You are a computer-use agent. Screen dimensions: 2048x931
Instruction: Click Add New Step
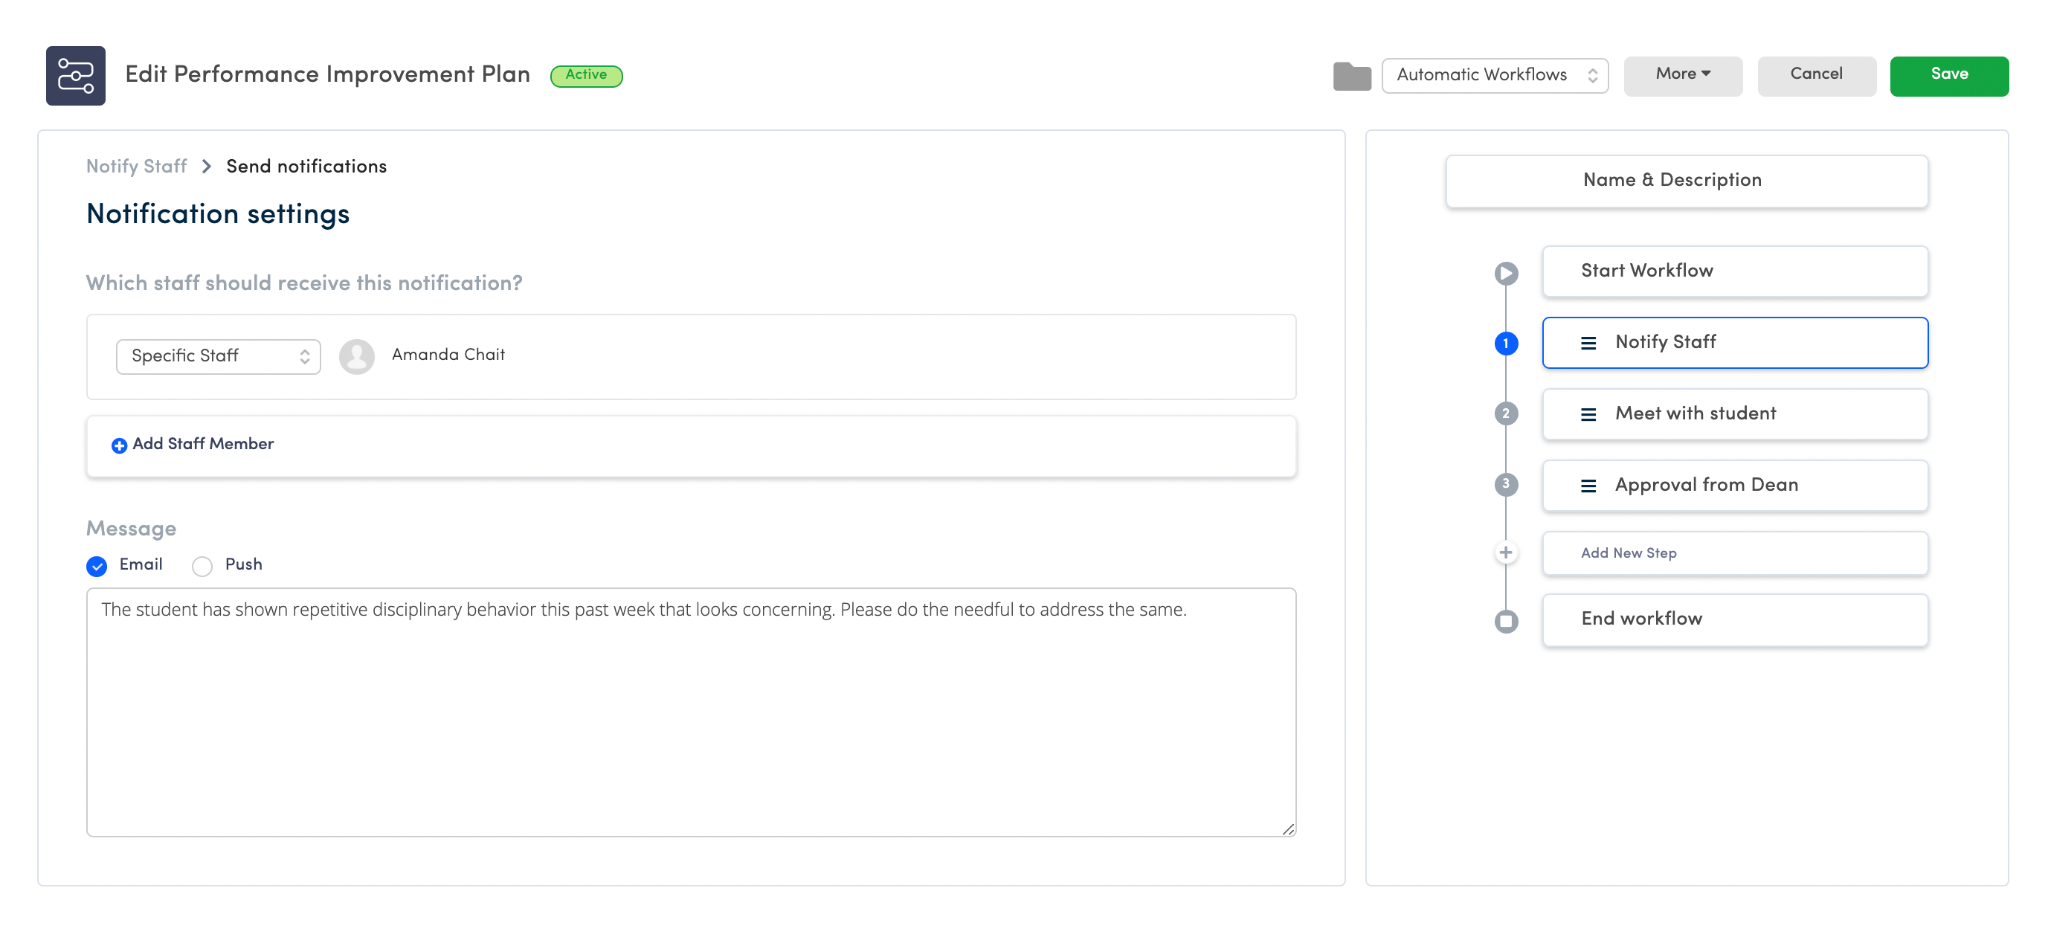[x=1735, y=553]
